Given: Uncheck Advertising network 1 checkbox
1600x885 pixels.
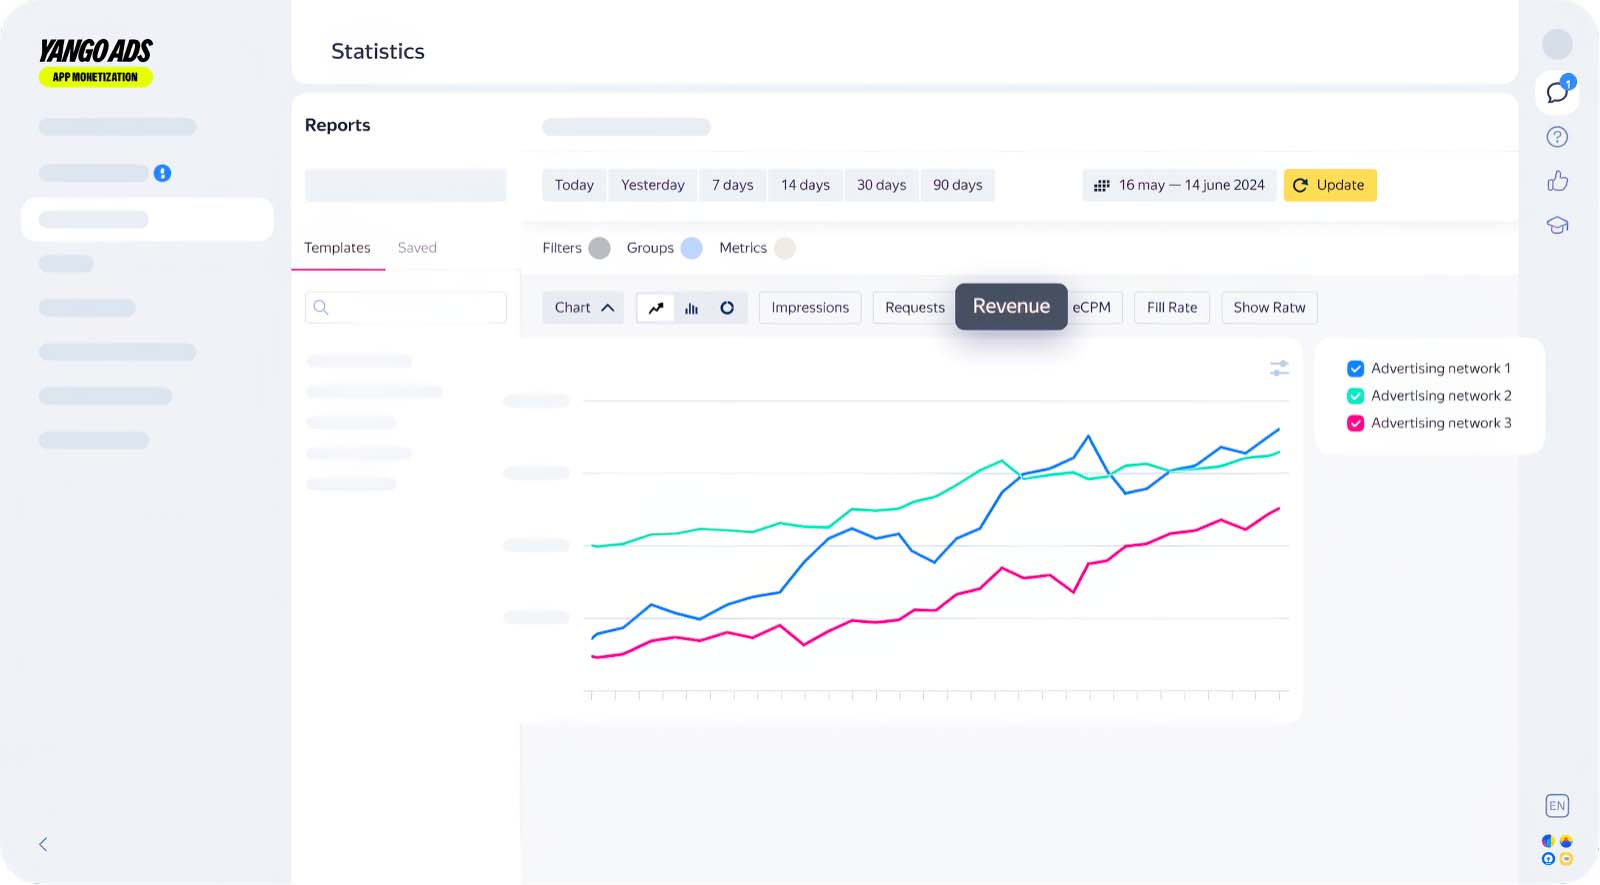Looking at the screenshot, I should point(1355,368).
